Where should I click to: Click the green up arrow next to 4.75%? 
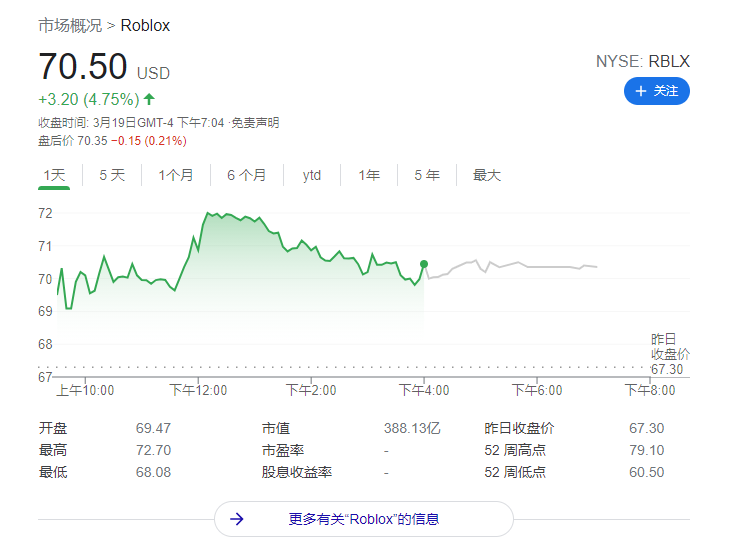(149, 99)
